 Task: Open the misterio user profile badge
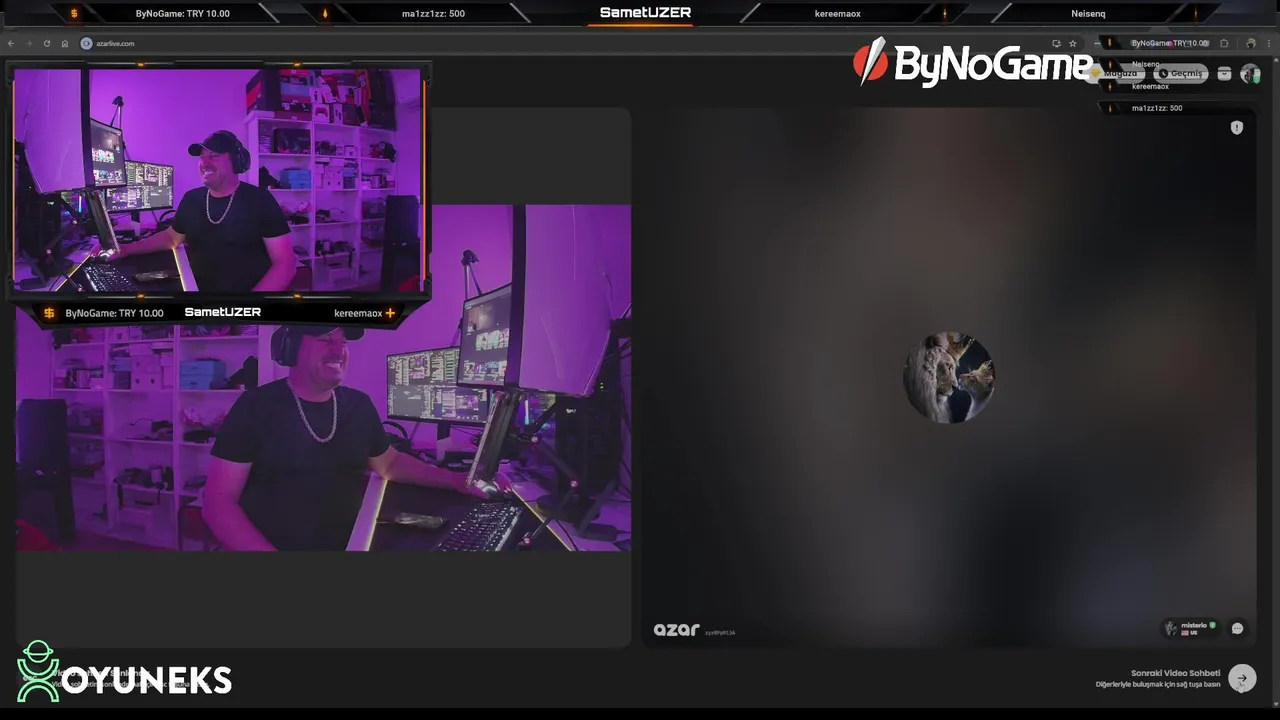point(1190,628)
